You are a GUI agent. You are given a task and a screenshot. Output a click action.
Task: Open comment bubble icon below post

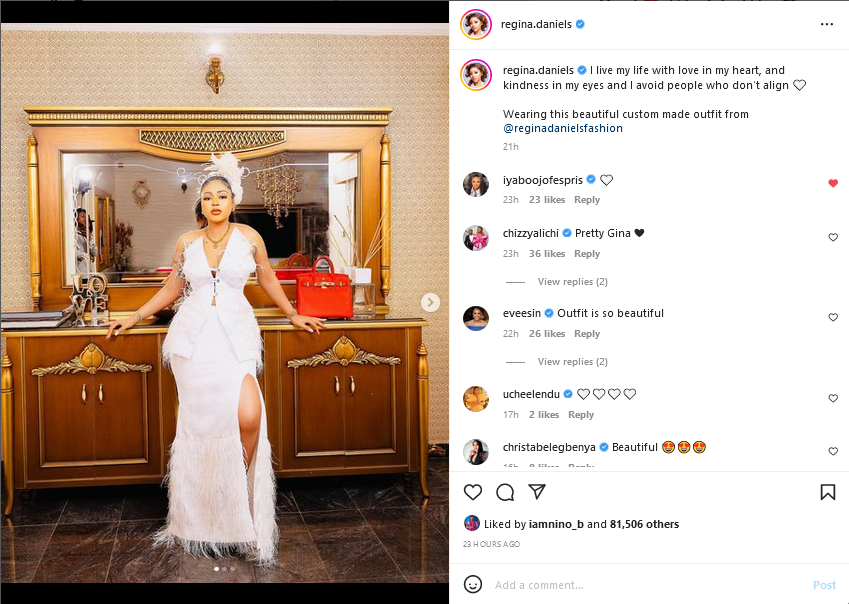(x=505, y=492)
